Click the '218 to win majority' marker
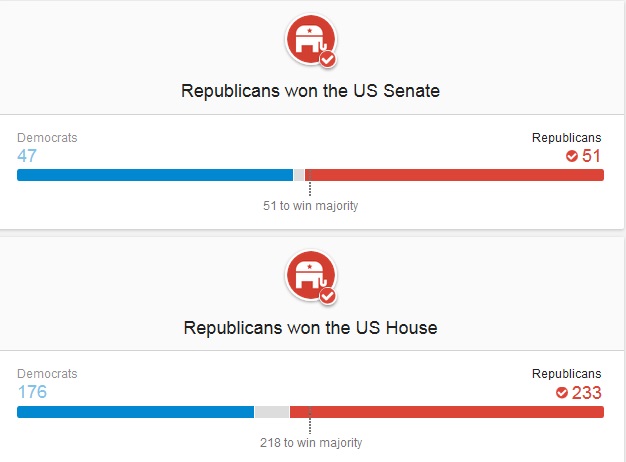Image resolution: width=626 pixels, height=462 pixels. click(311, 442)
